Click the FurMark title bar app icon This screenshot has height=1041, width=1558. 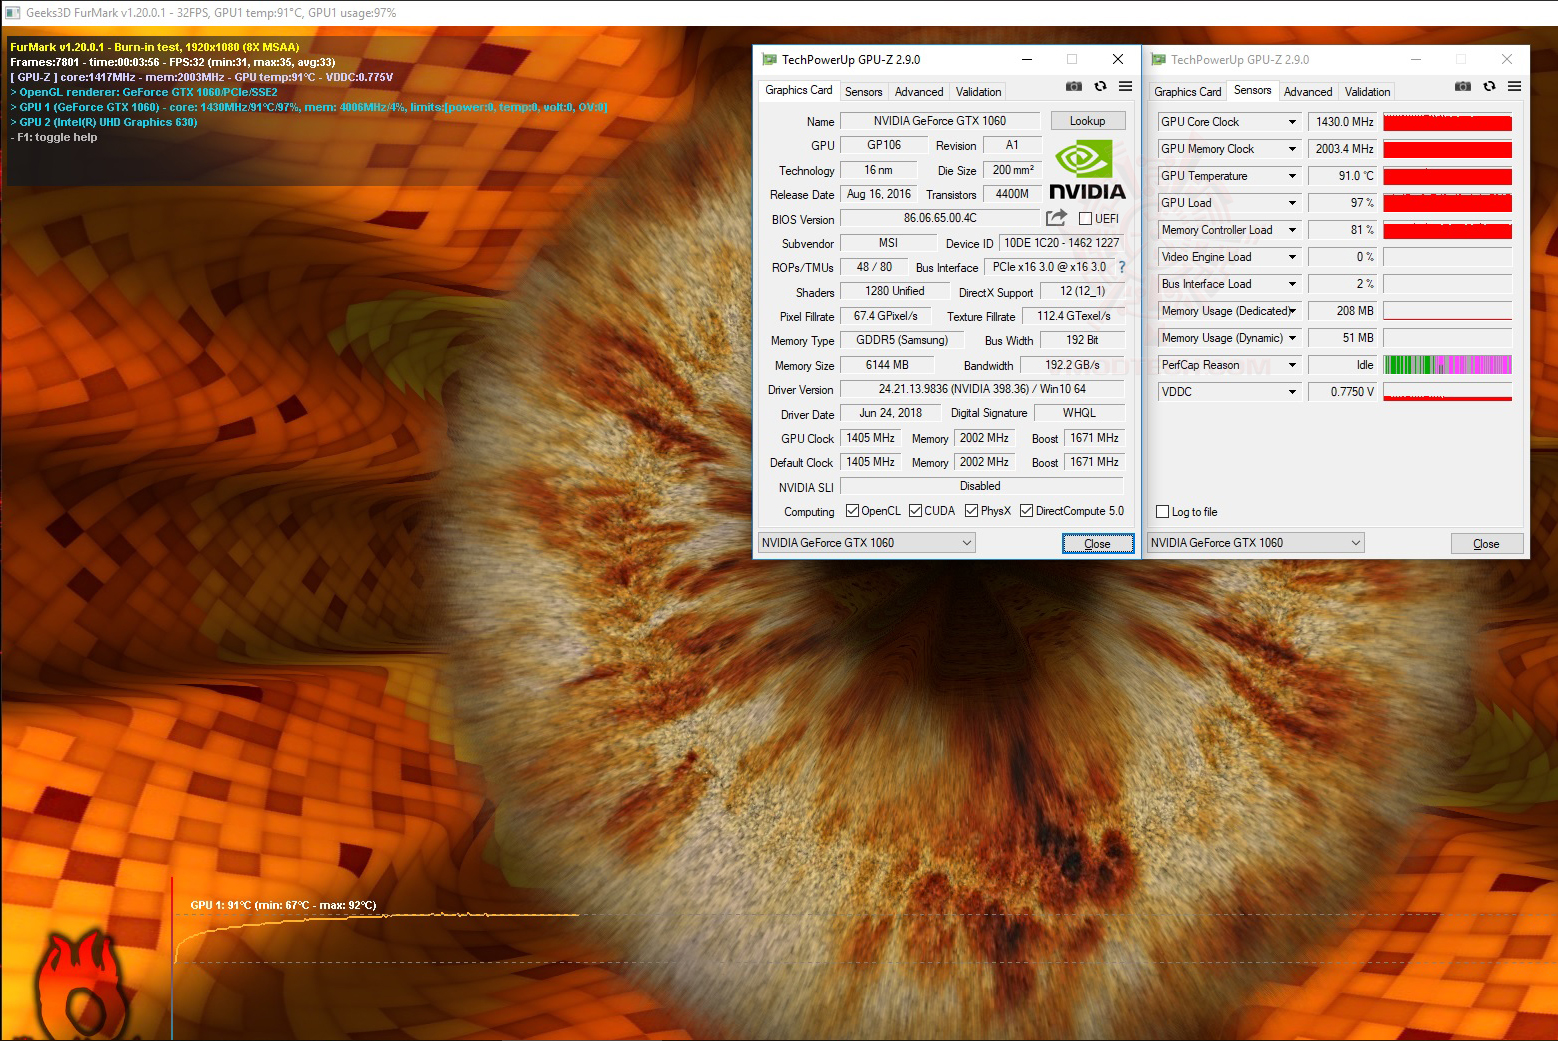click(x=13, y=13)
